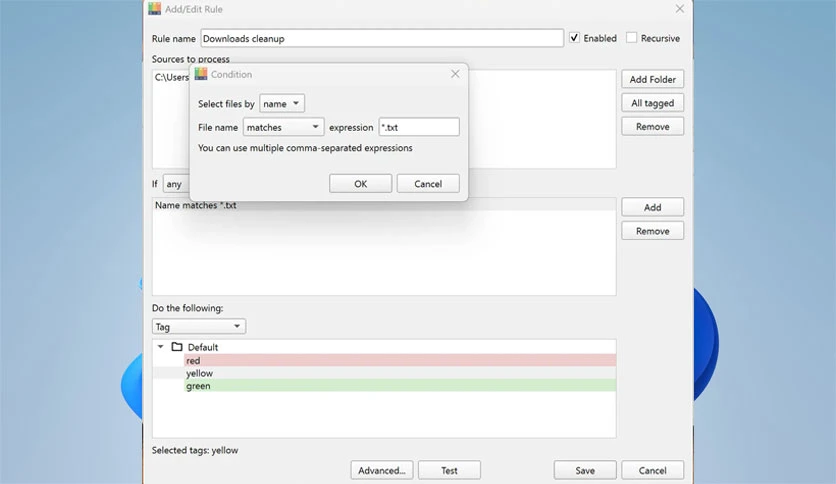Click the Condition dialog app icon
This screenshot has height=484, width=836.
point(200,74)
